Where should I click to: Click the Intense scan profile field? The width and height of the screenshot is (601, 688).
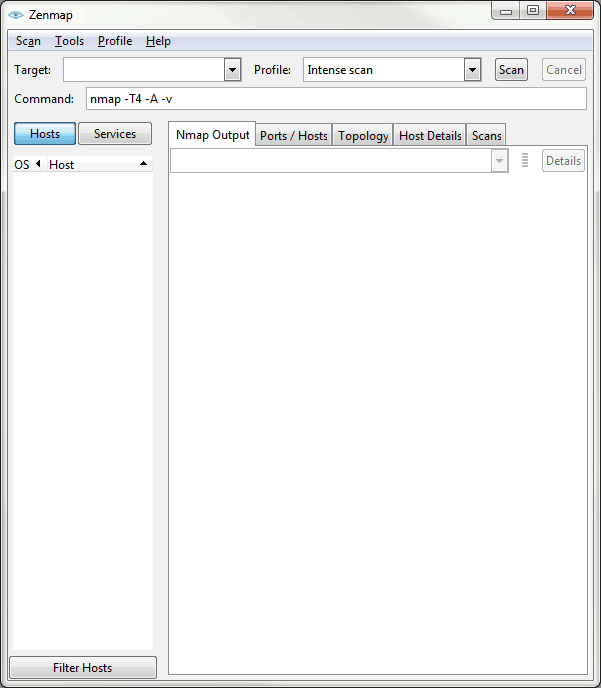[384, 70]
